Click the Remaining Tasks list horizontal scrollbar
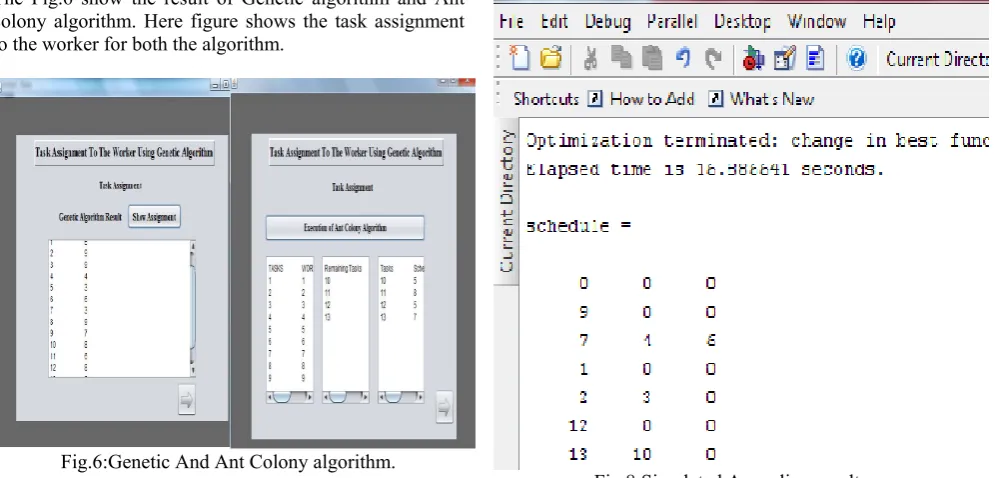The image size is (995, 478). (346, 397)
